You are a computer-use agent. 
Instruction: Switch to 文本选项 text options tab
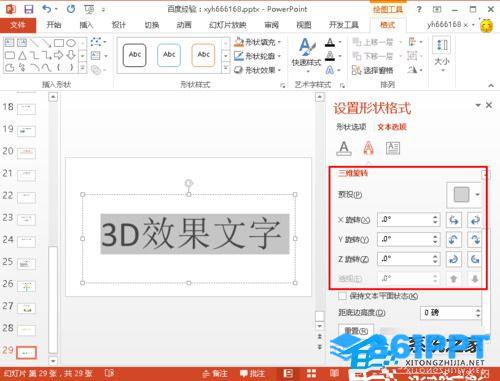tap(392, 127)
